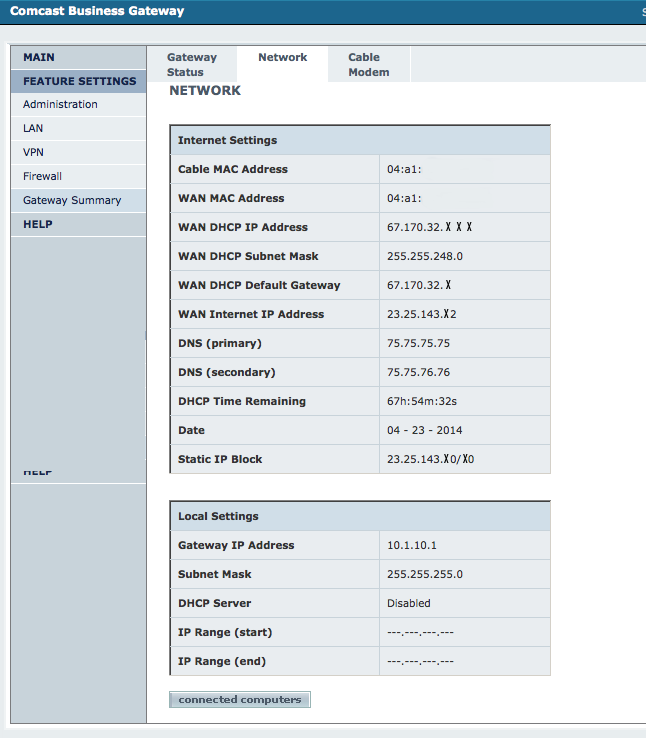Click the WAN MAC Address label
Screen dimensions: 646x738
(x=231, y=199)
